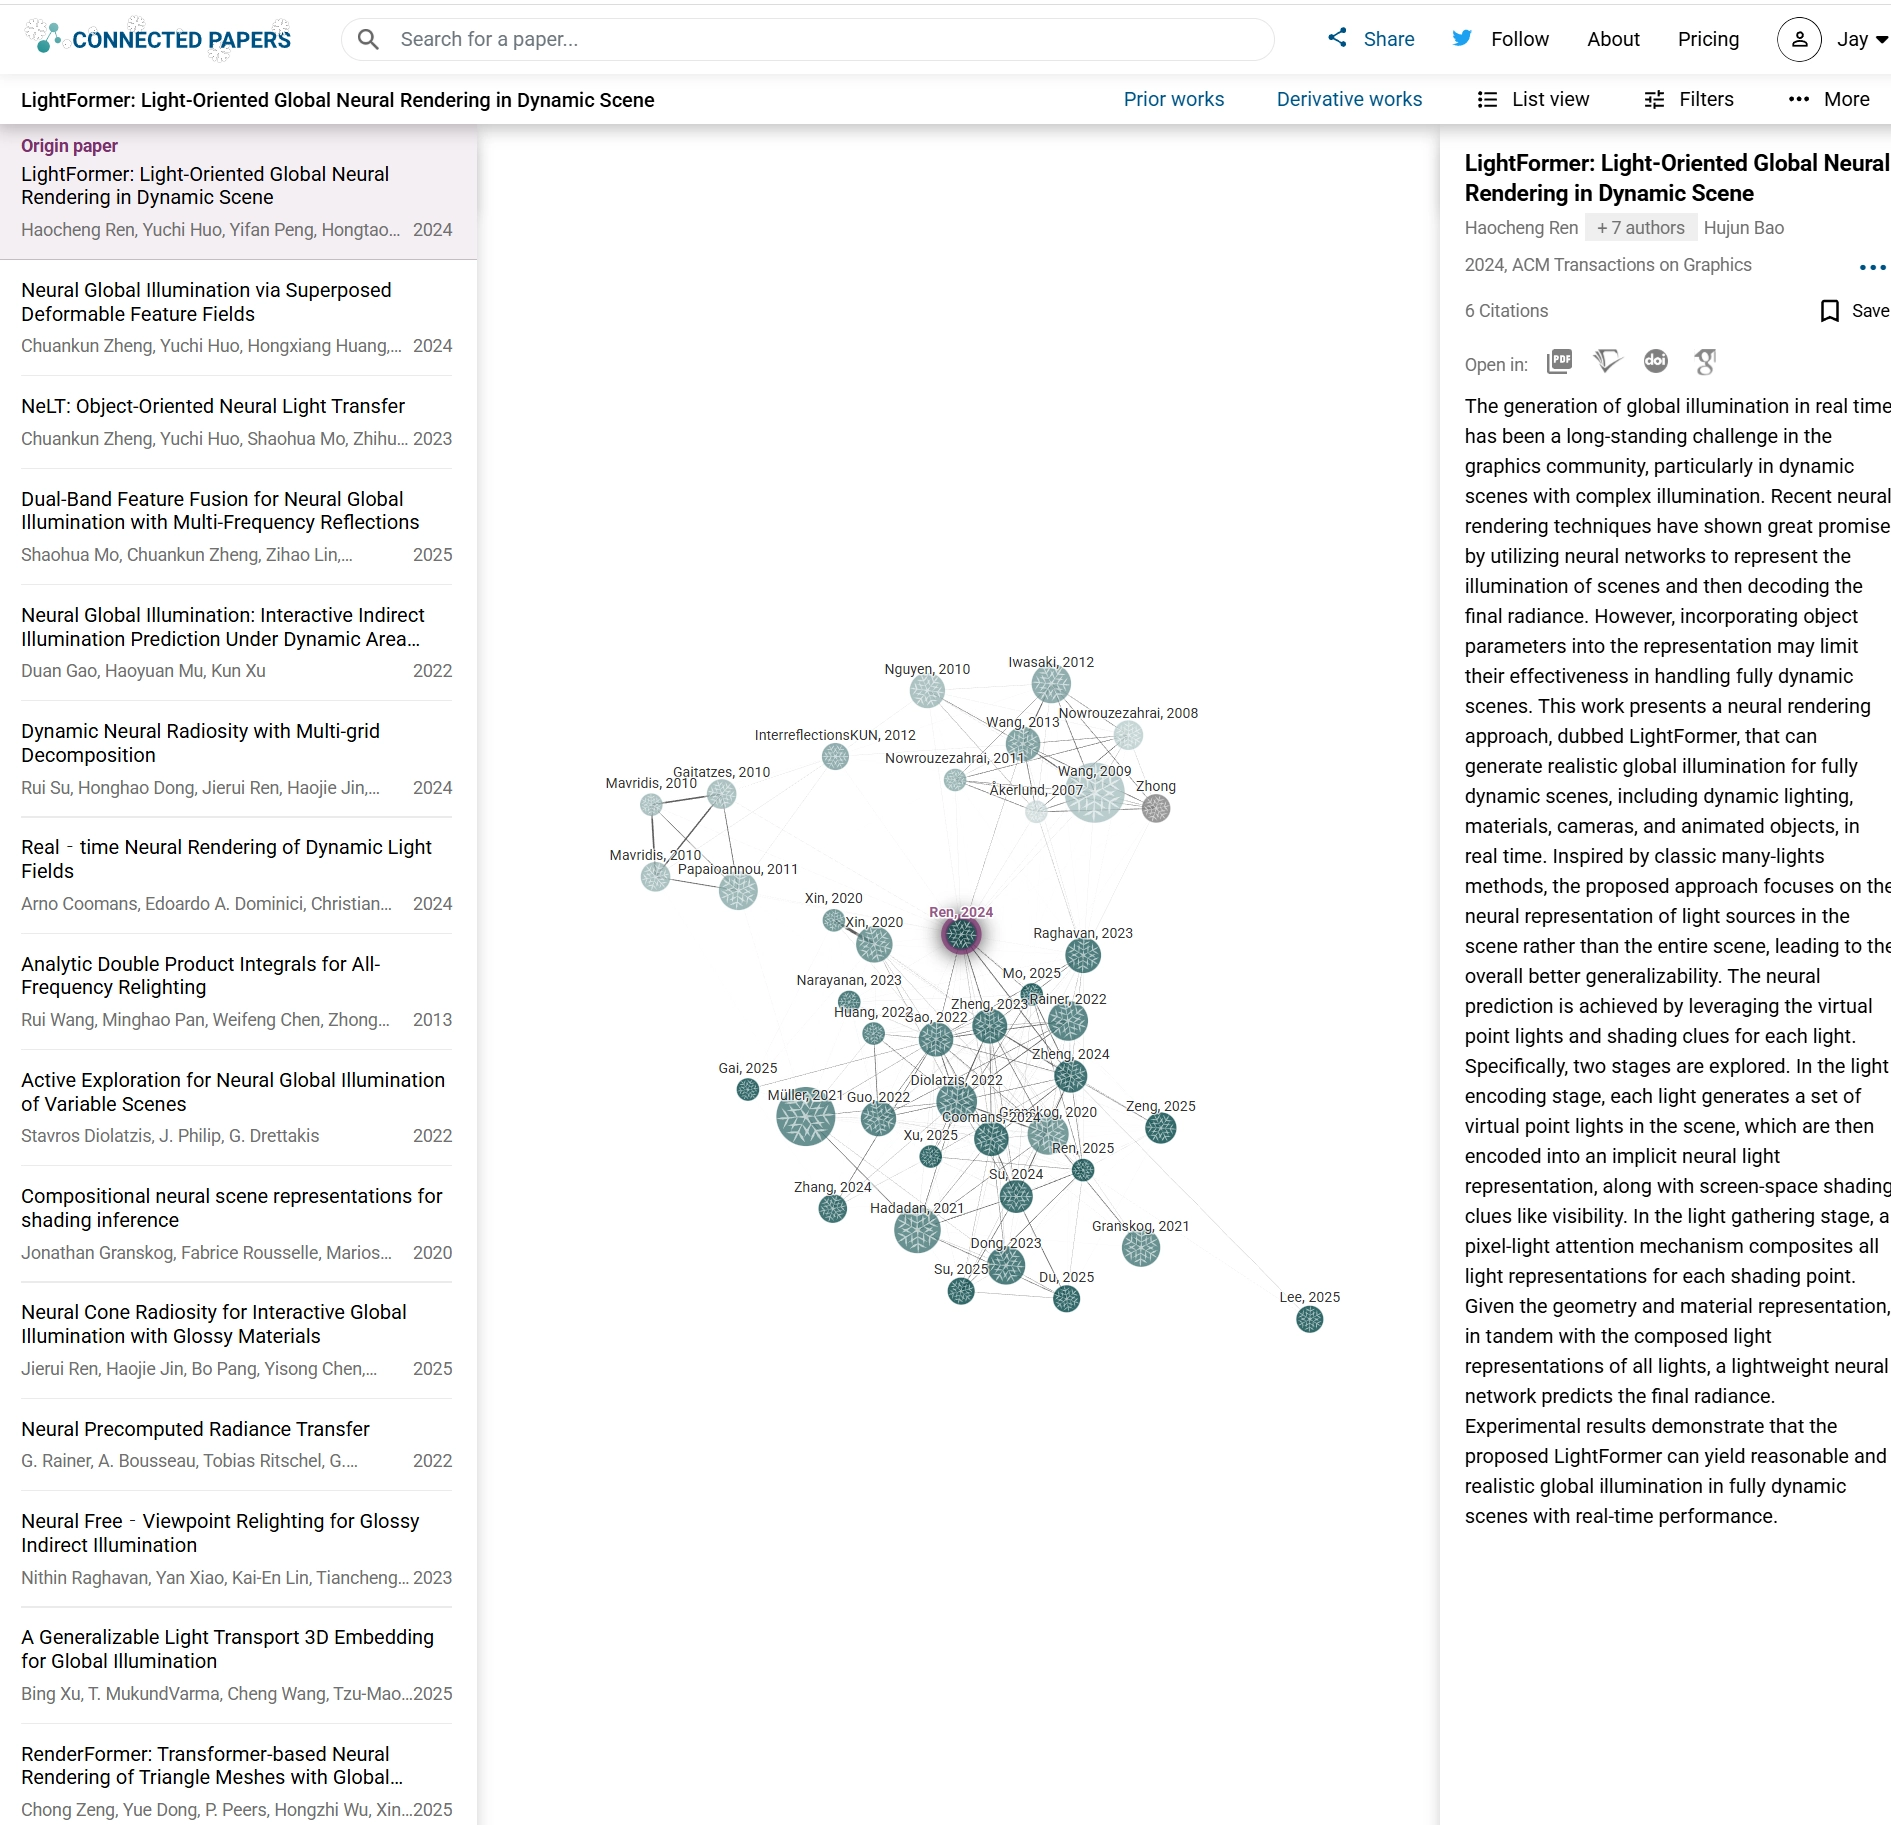Select the Raghavan, 2023 graph node
The image size is (1891, 1825).
click(x=1083, y=956)
